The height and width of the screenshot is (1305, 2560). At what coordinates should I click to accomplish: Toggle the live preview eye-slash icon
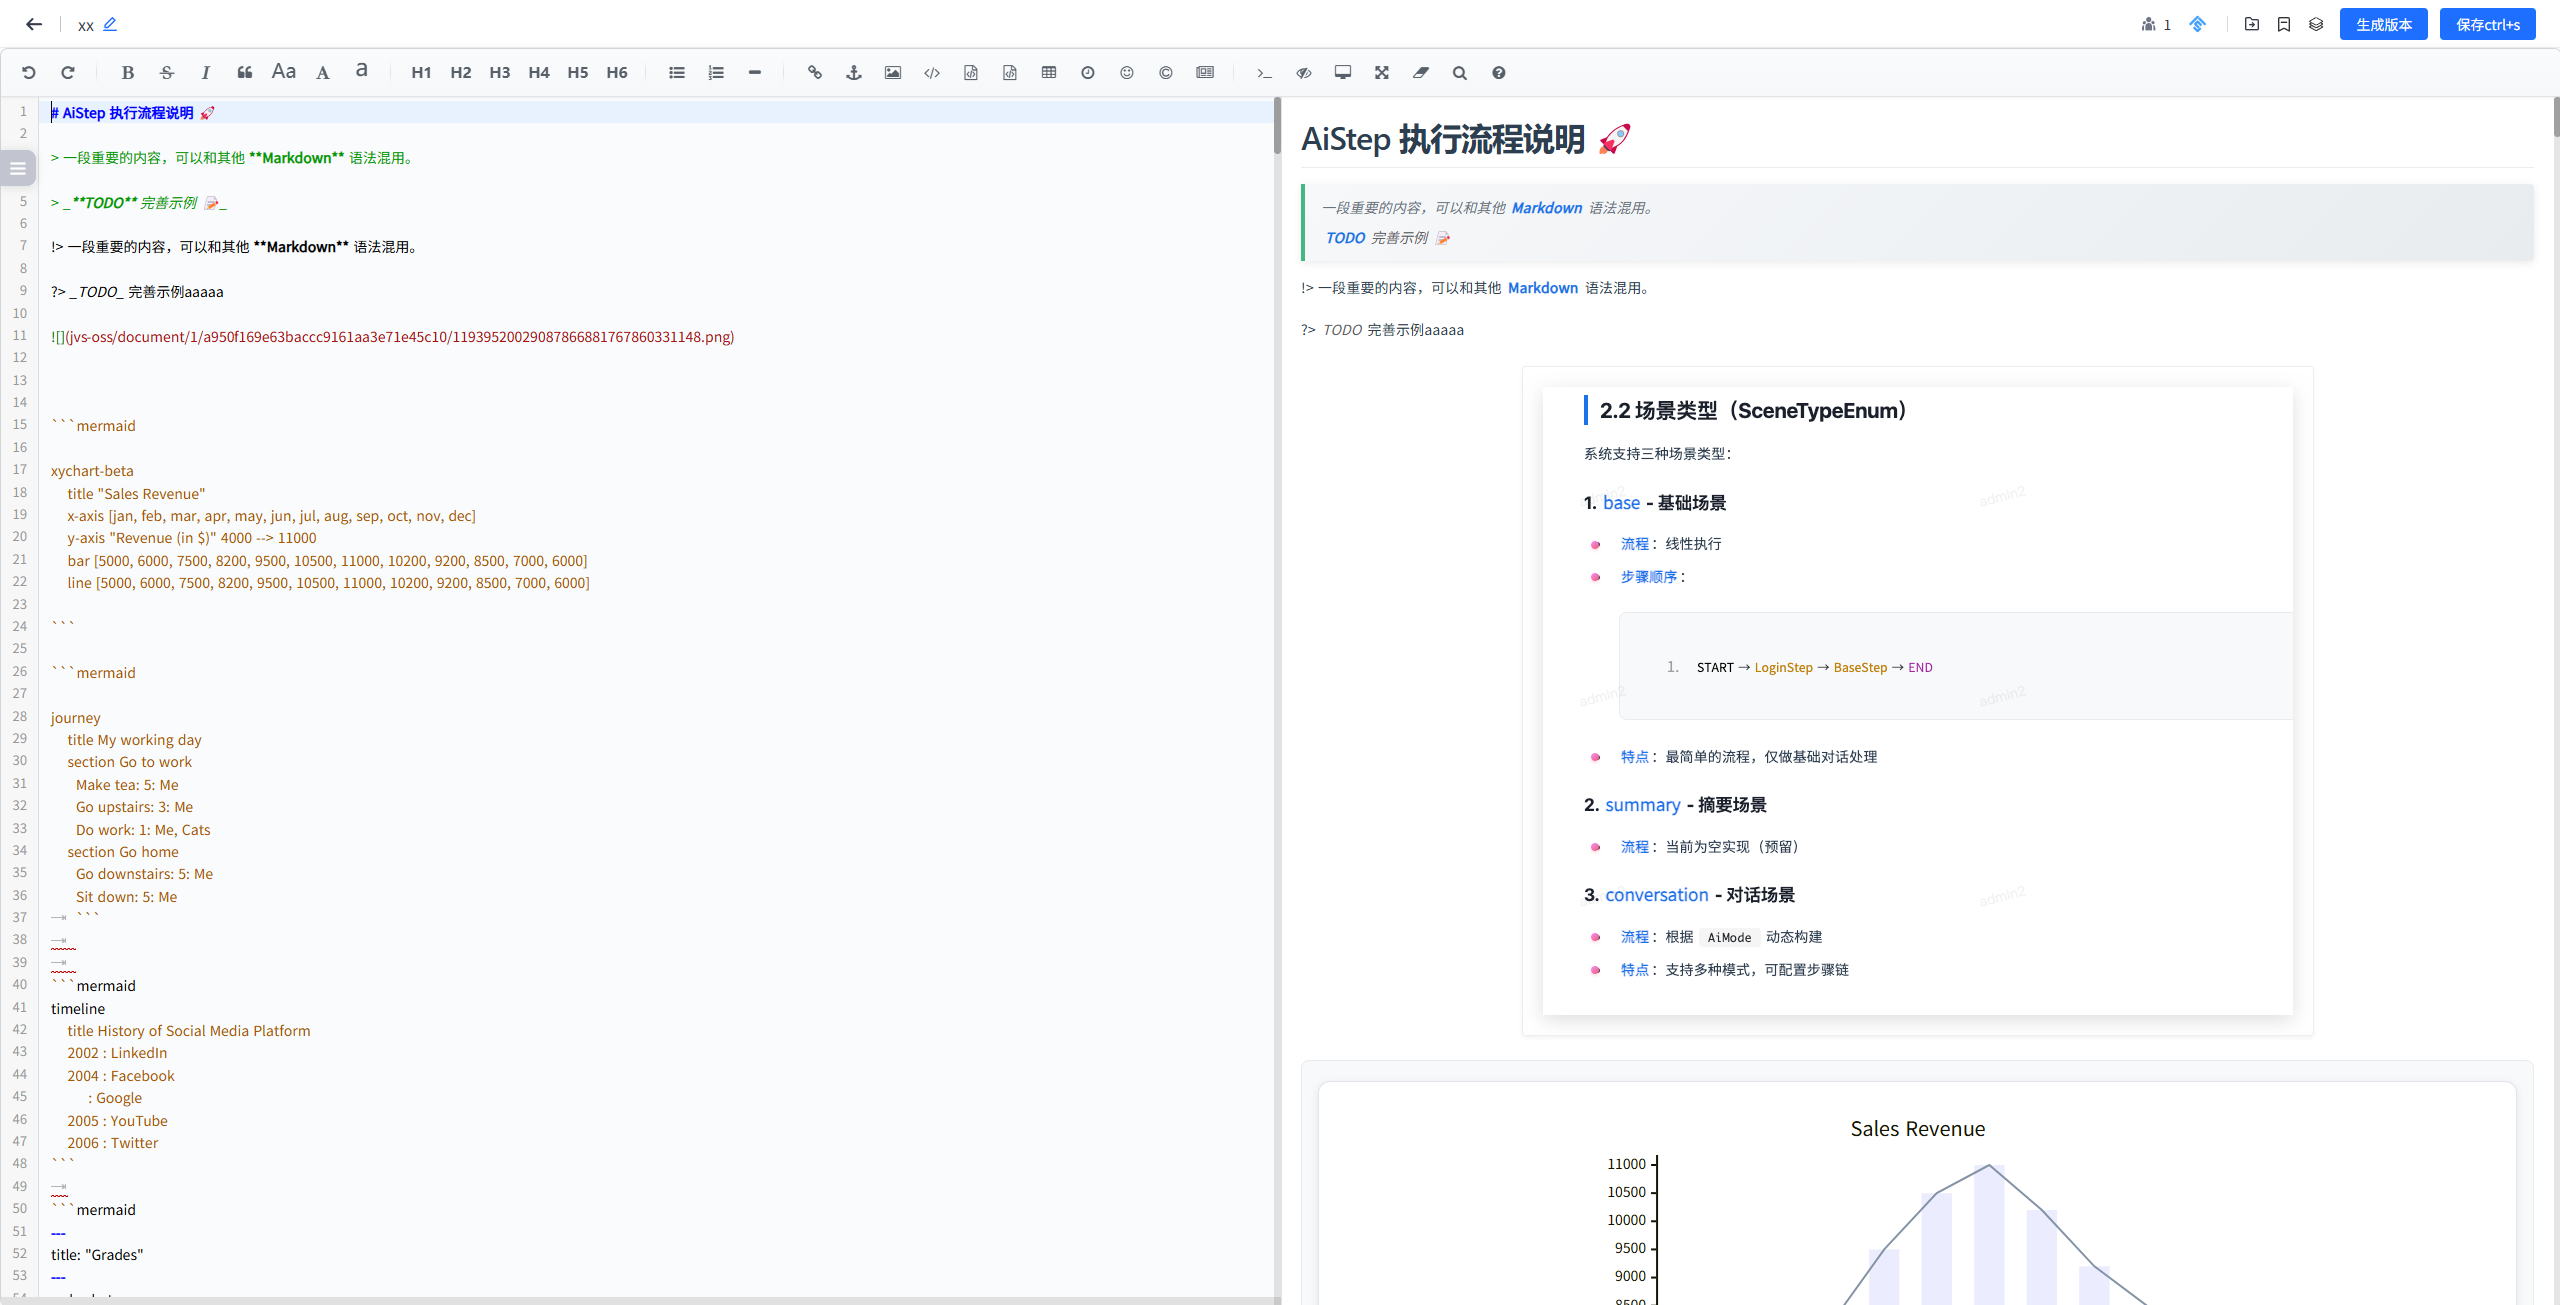[1304, 73]
